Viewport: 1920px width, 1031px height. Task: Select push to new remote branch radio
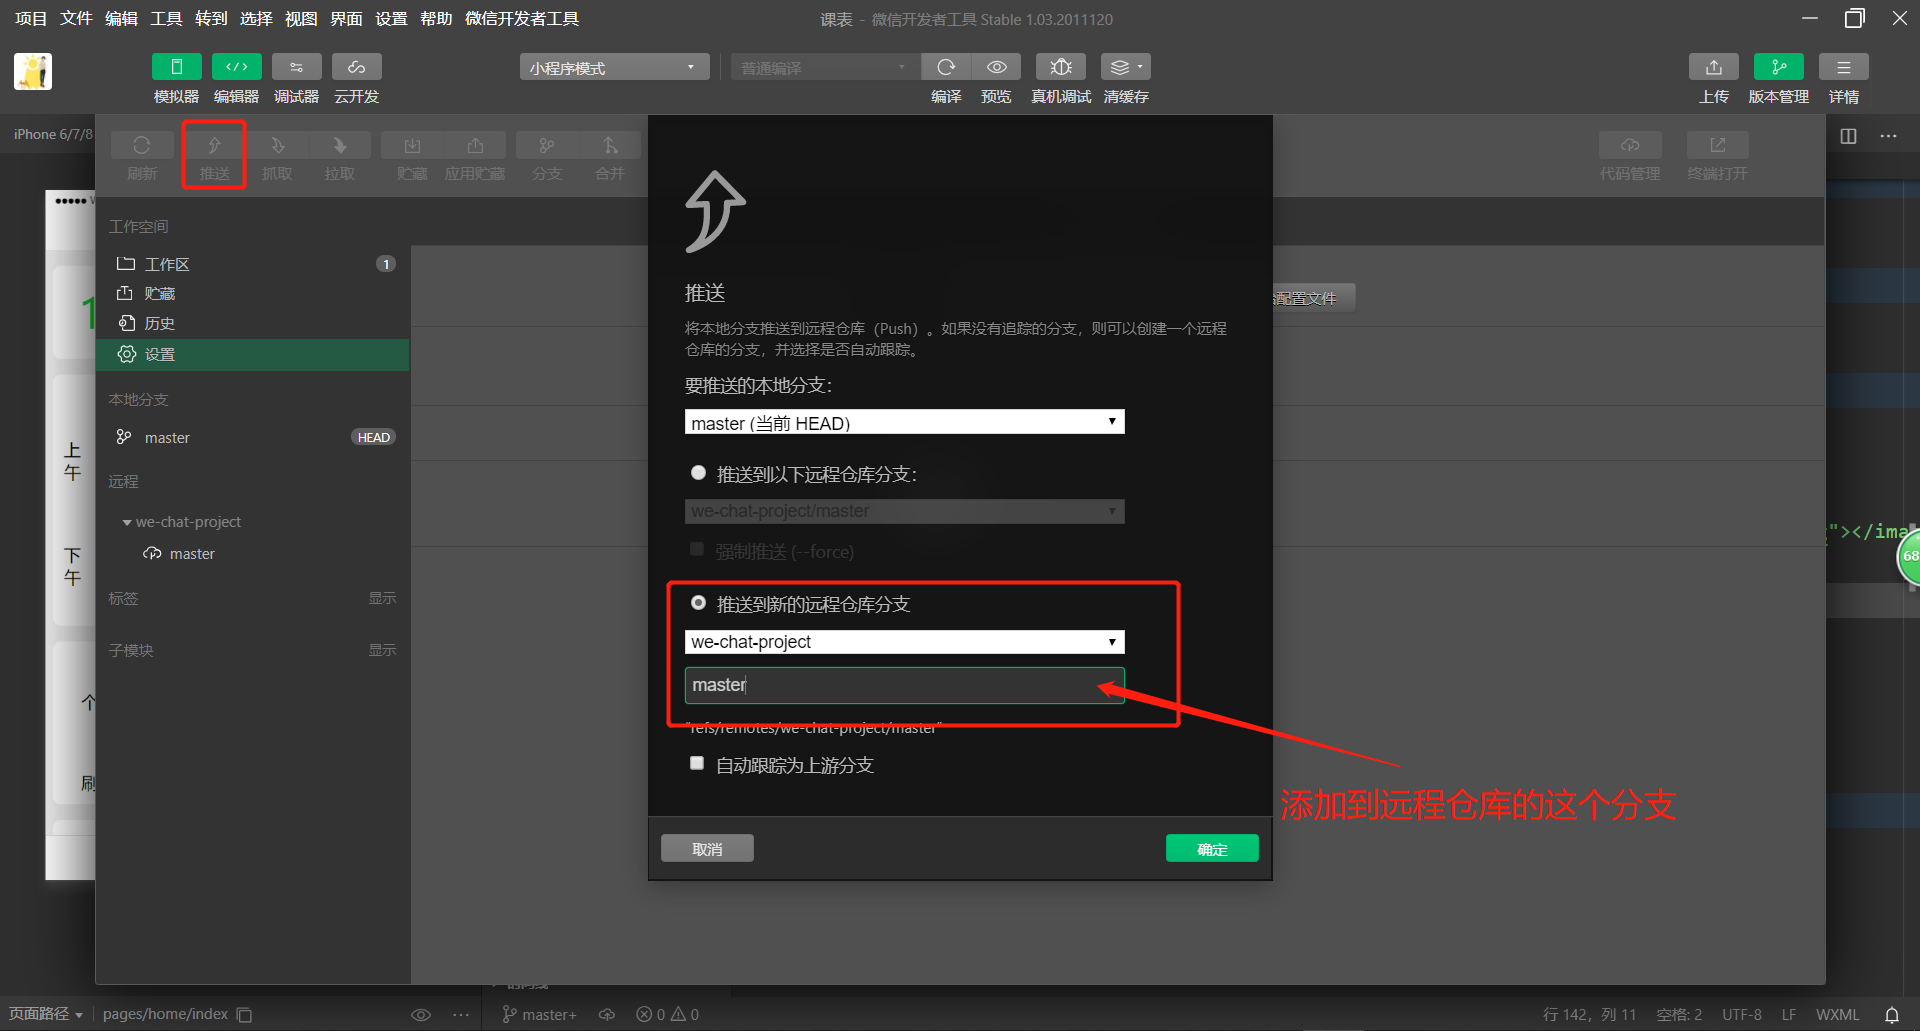click(698, 603)
